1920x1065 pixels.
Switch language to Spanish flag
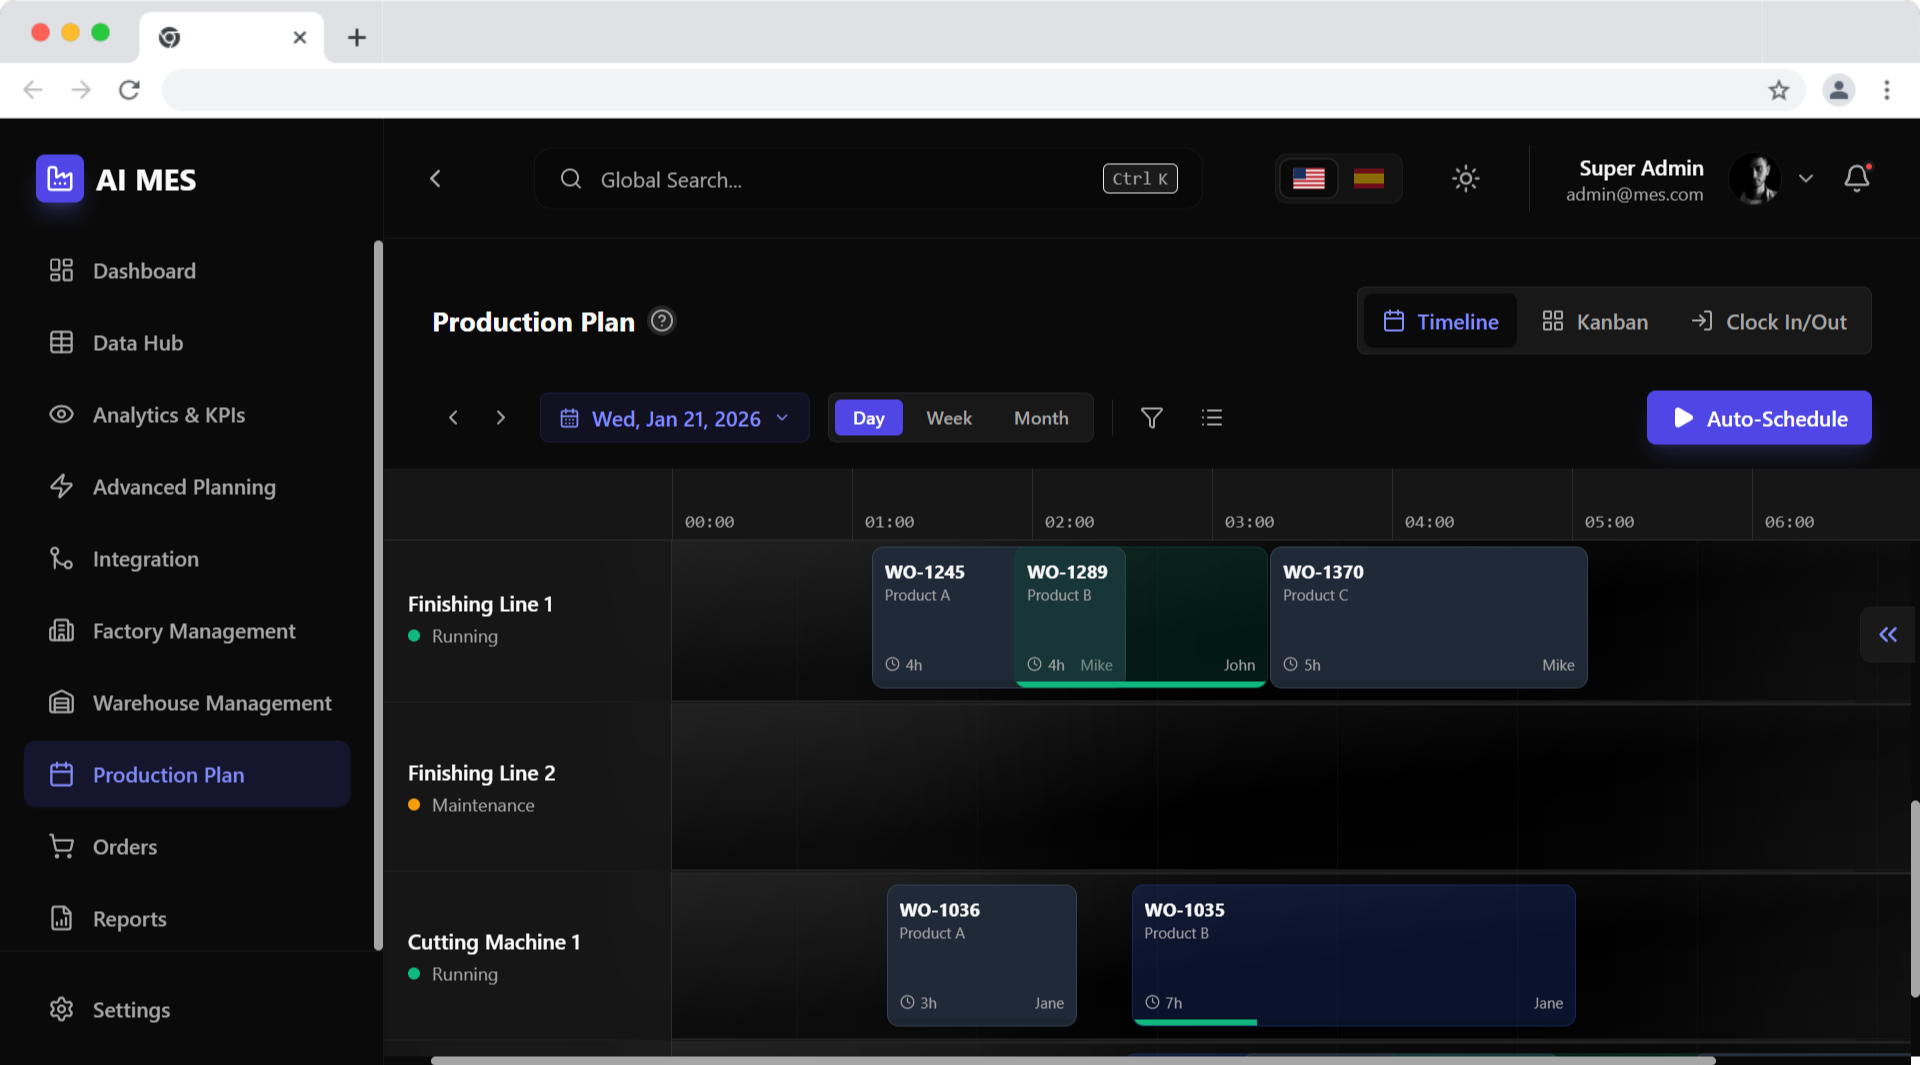pos(1369,179)
